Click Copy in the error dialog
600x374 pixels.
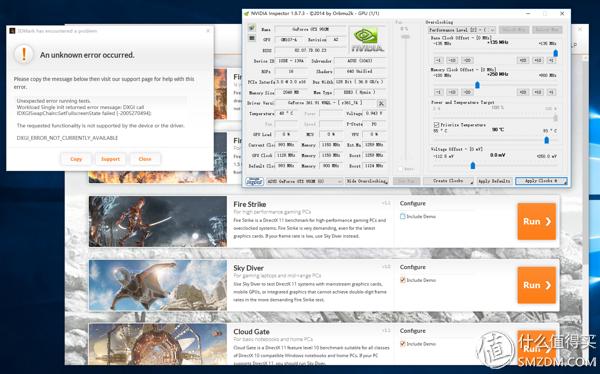pyautogui.click(x=76, y=159)
